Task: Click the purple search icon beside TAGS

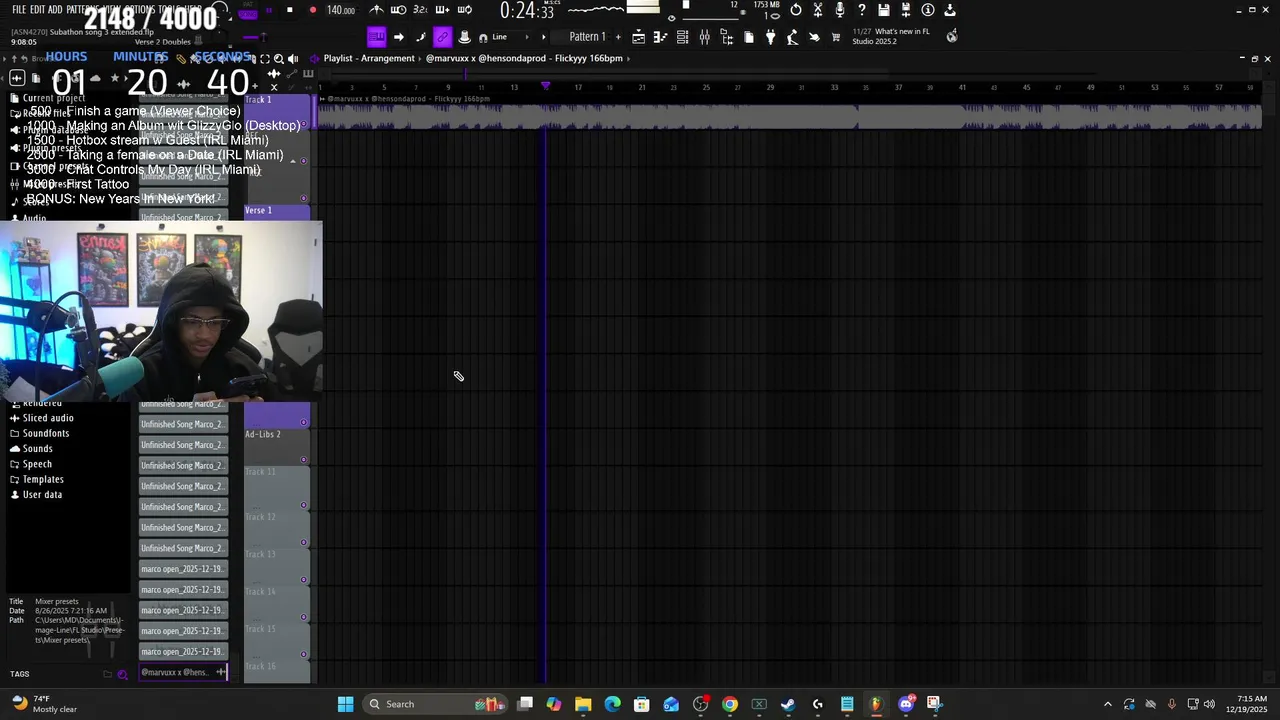Action: tap(123, 674)
